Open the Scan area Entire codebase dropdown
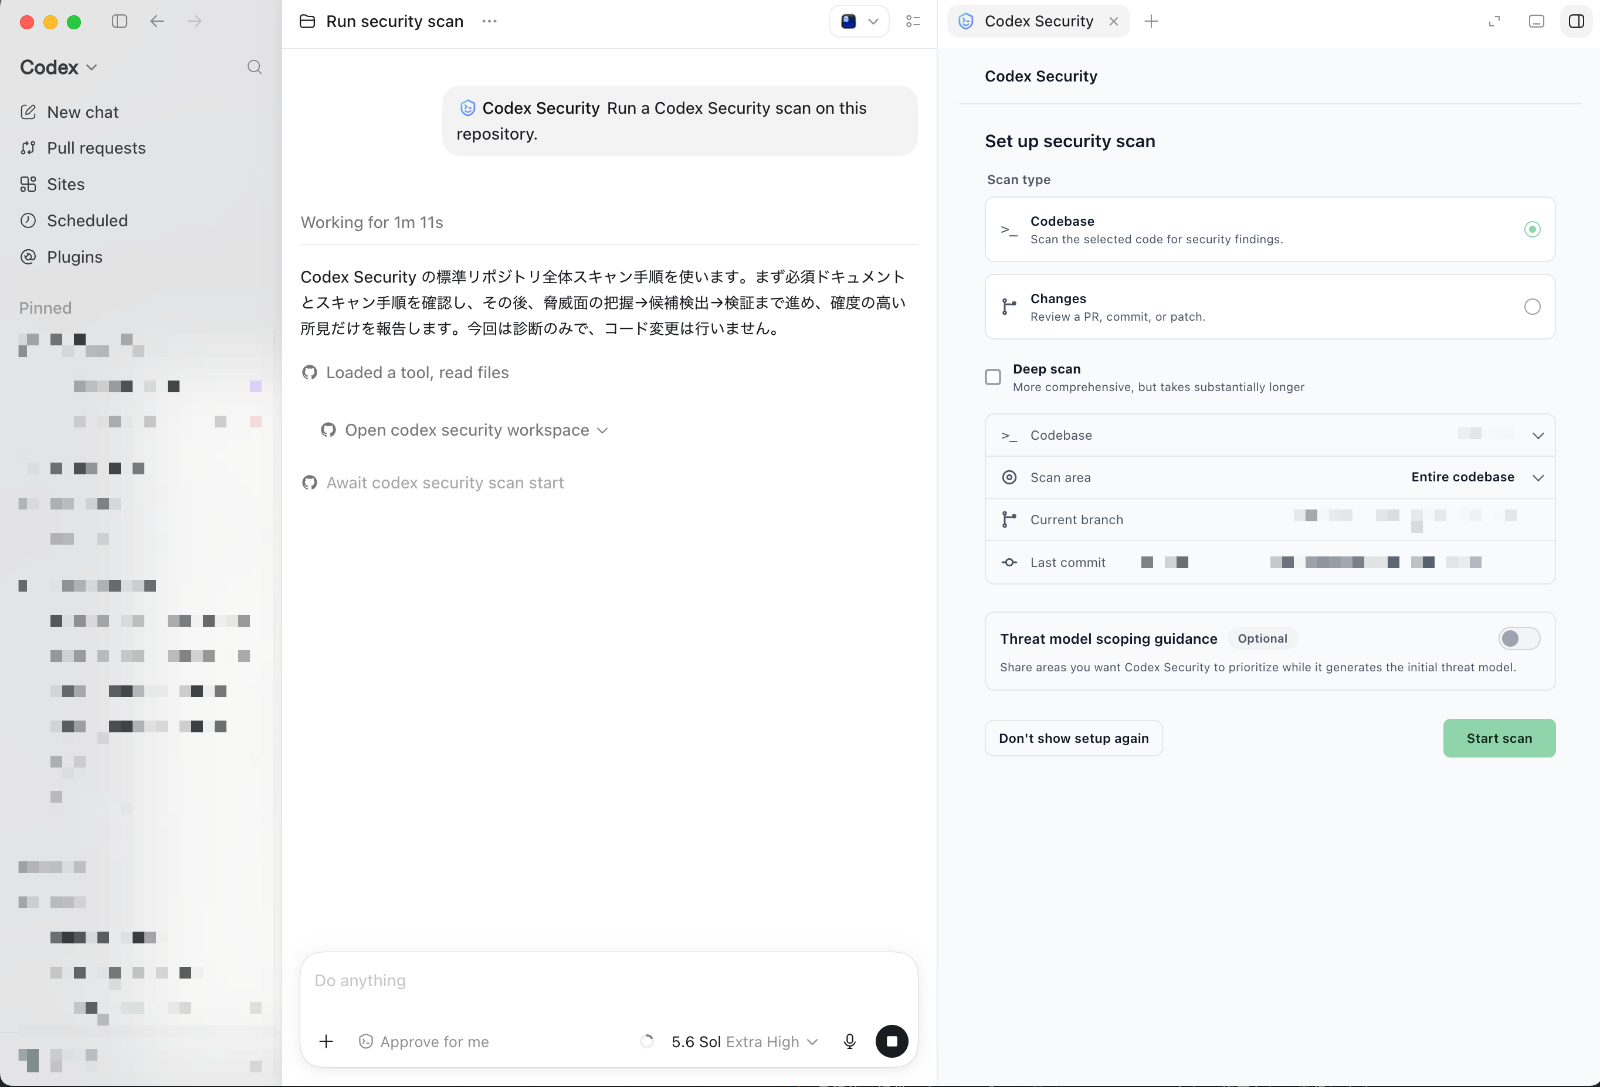The image size is (1600, 1087). (1478, 477)
